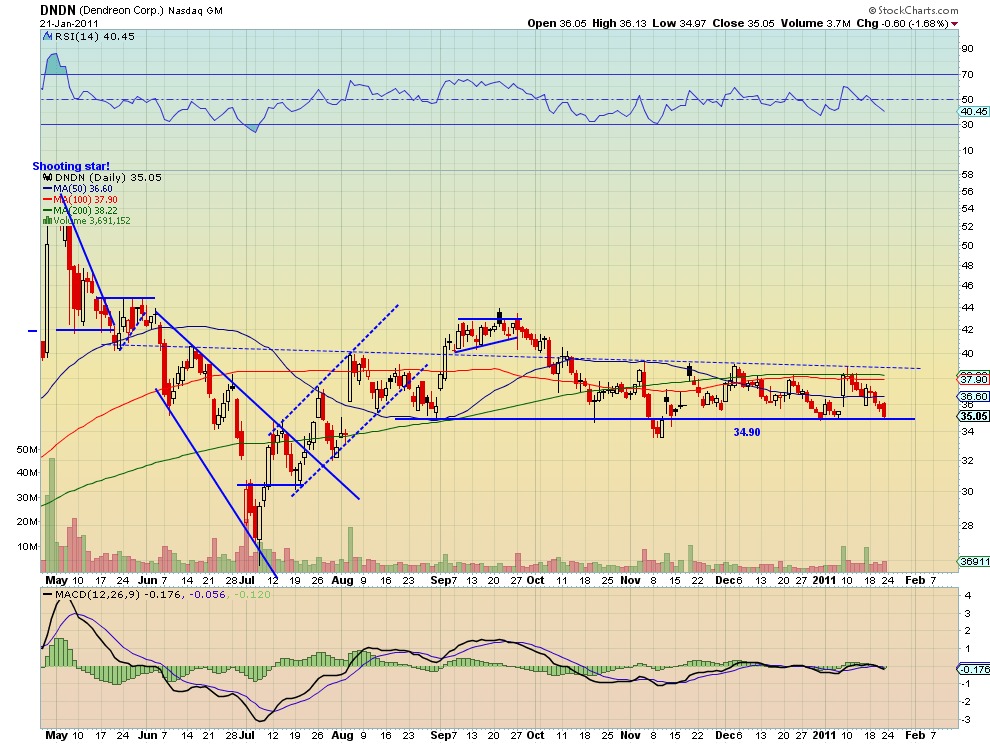
Task: Click the 4 label on MACD axis
Action: click(968, 596)
